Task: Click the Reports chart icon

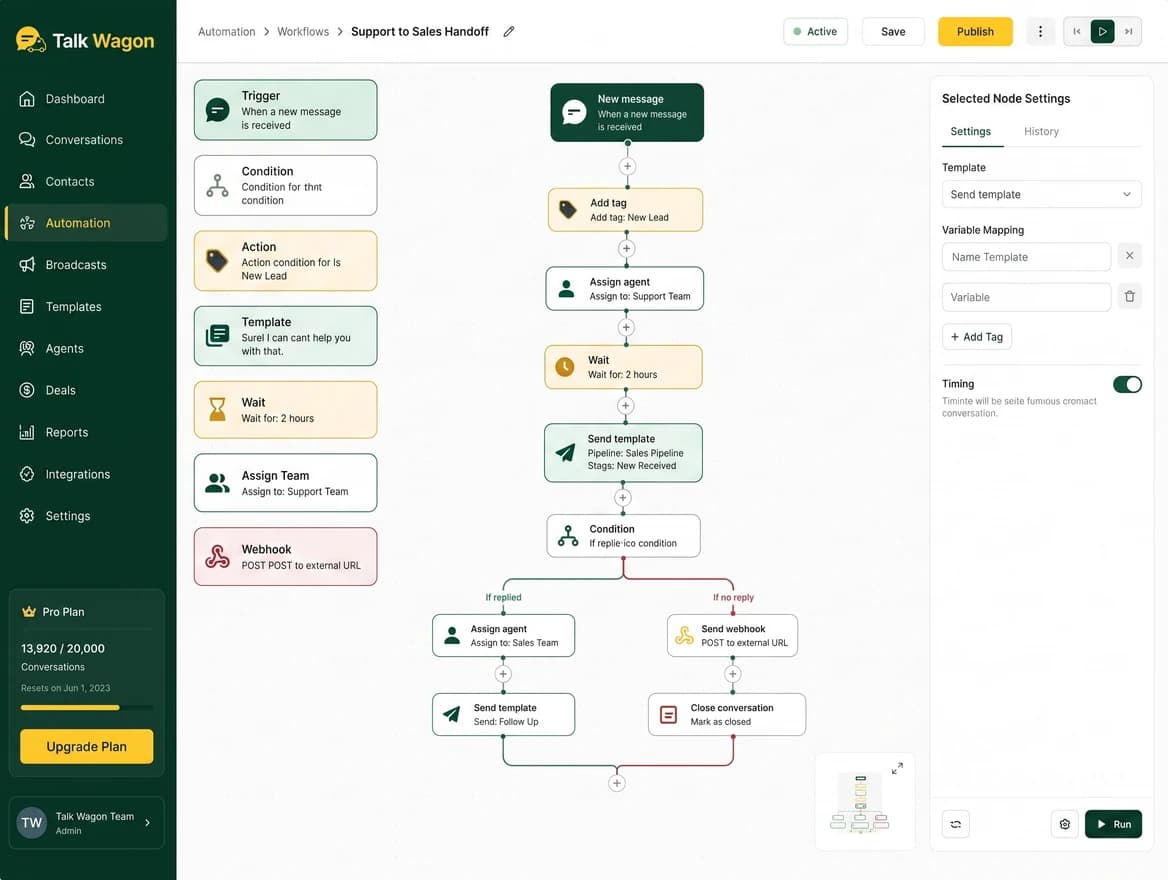Action: [27, 432]
